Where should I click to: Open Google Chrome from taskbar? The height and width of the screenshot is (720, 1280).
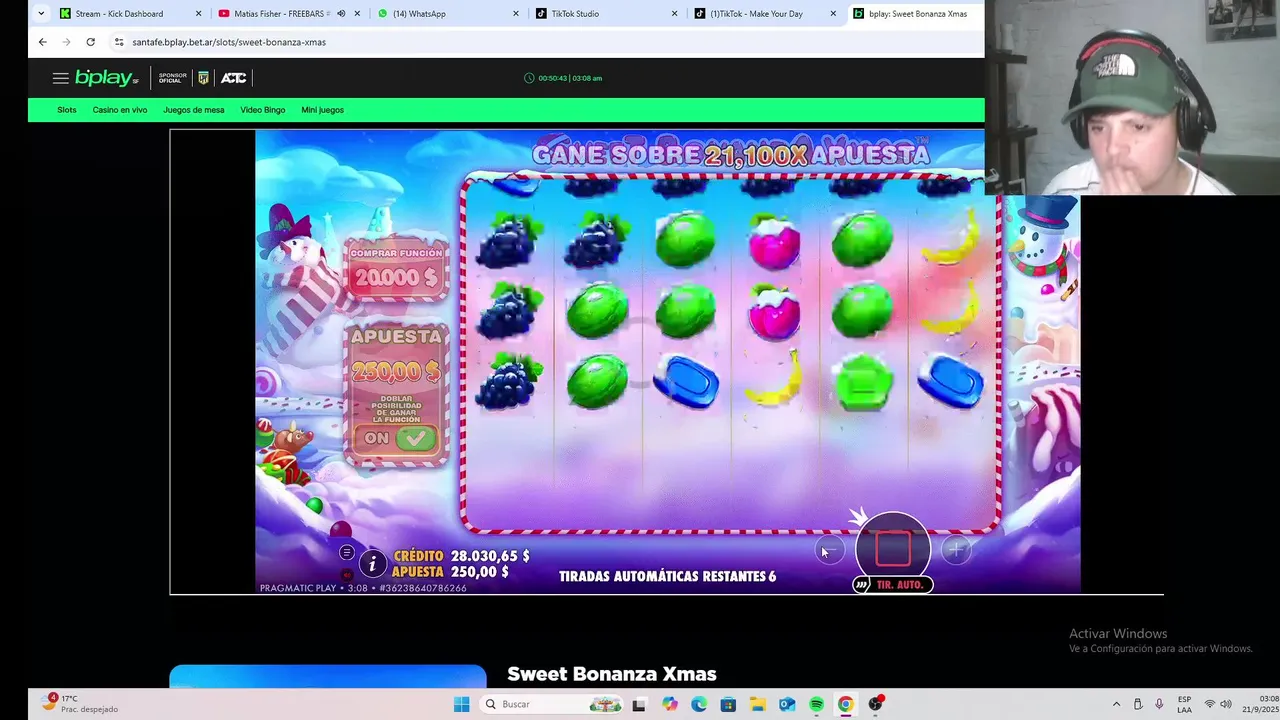846,704
